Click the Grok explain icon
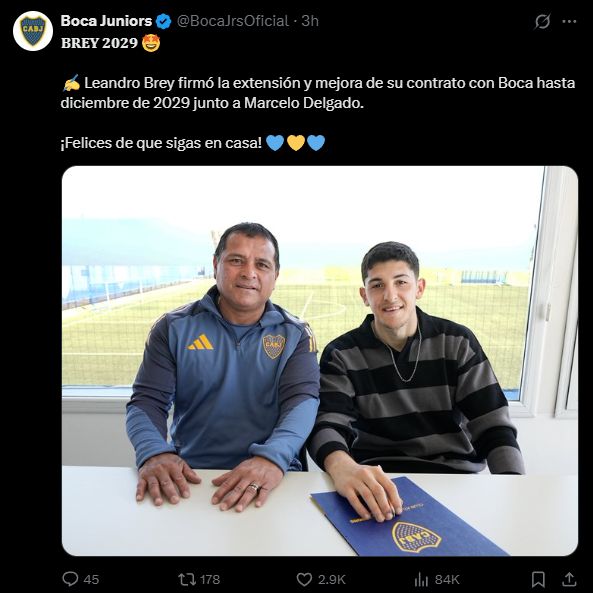 (x=542, y=22)
